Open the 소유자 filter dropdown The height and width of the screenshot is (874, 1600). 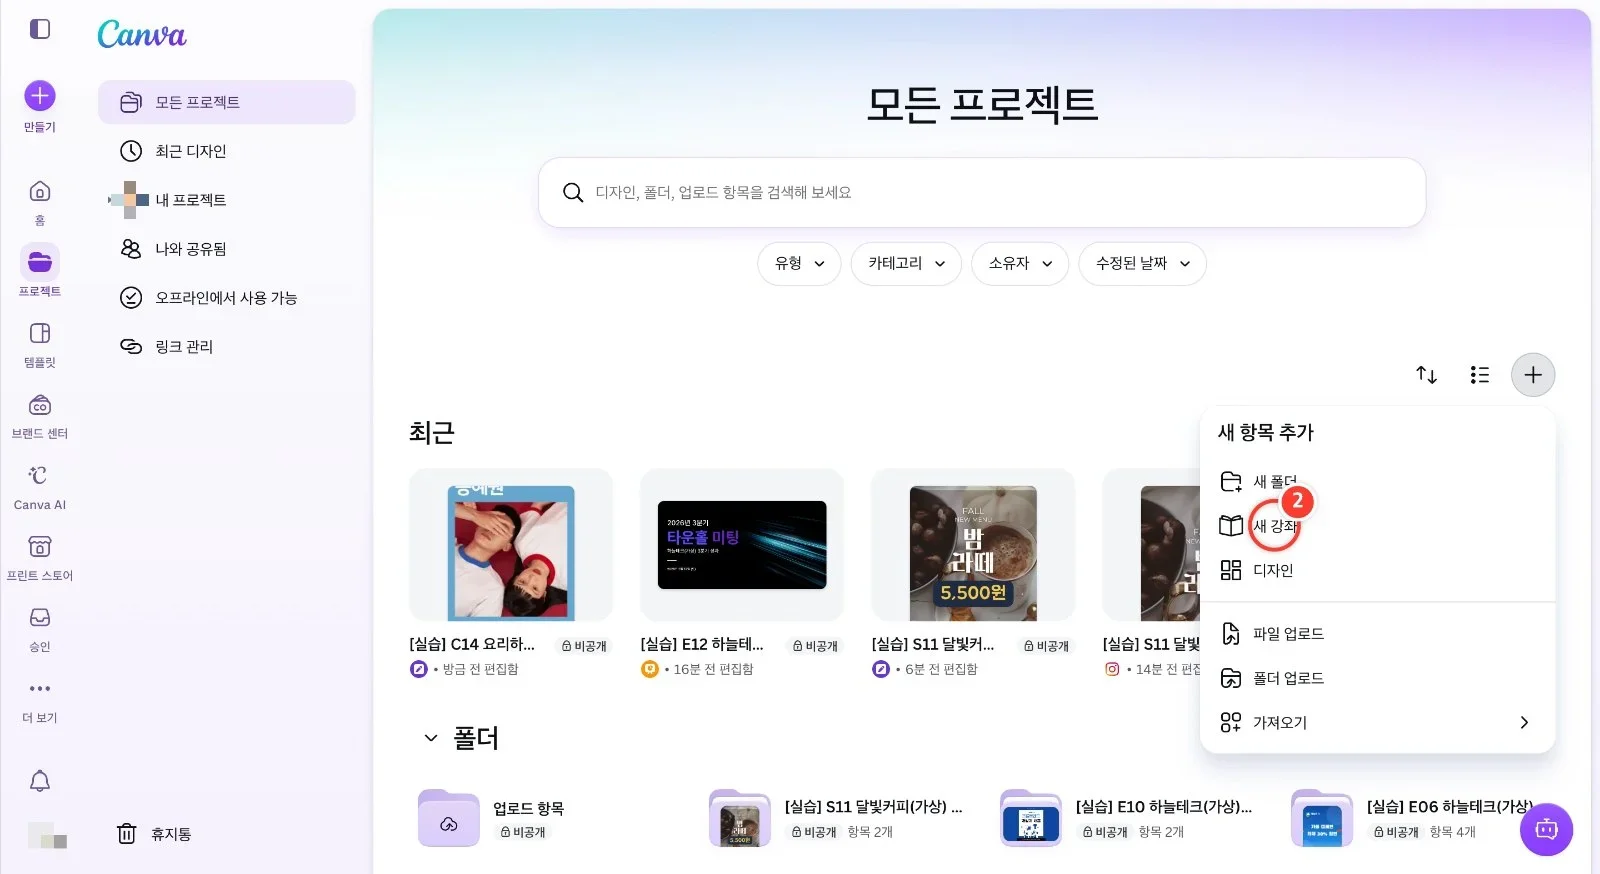(1020, 264)
